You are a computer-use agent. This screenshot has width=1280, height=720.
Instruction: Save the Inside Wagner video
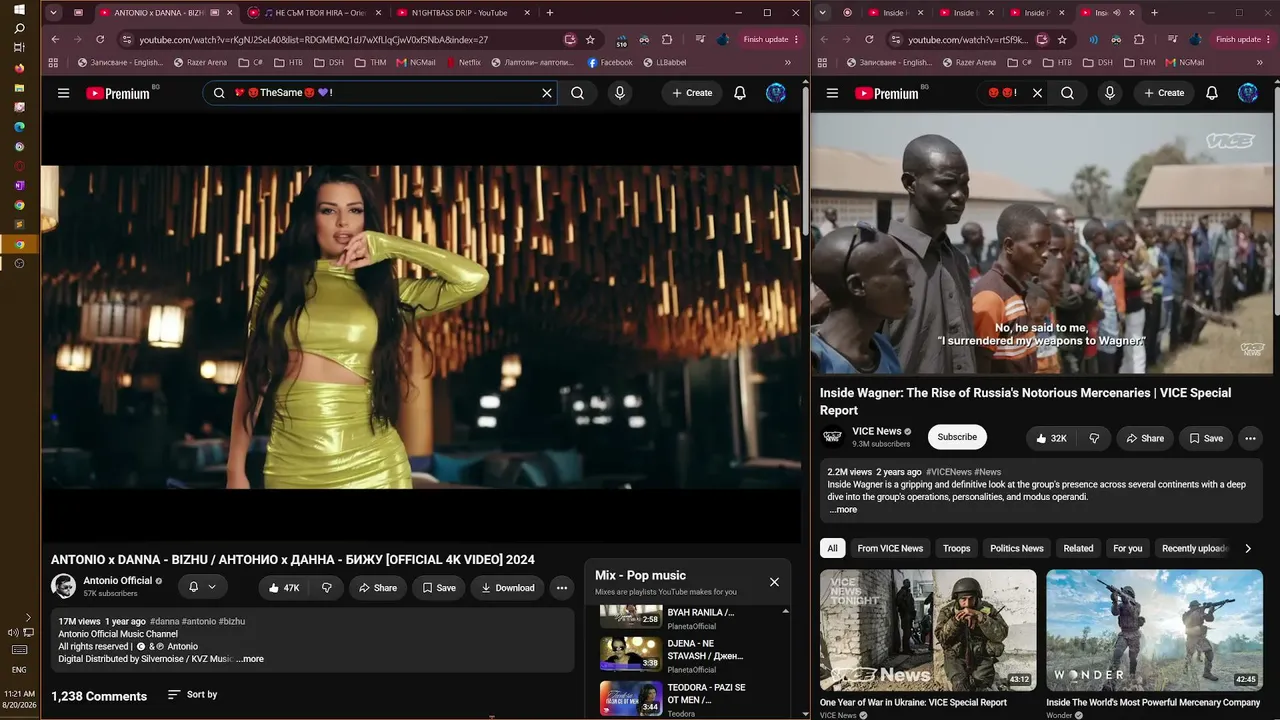click(x=1205, y=438)
